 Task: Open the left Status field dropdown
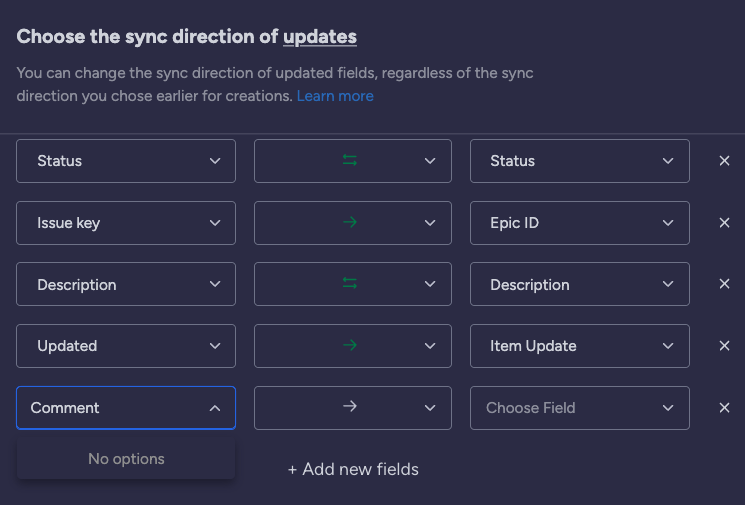(126, 161)
